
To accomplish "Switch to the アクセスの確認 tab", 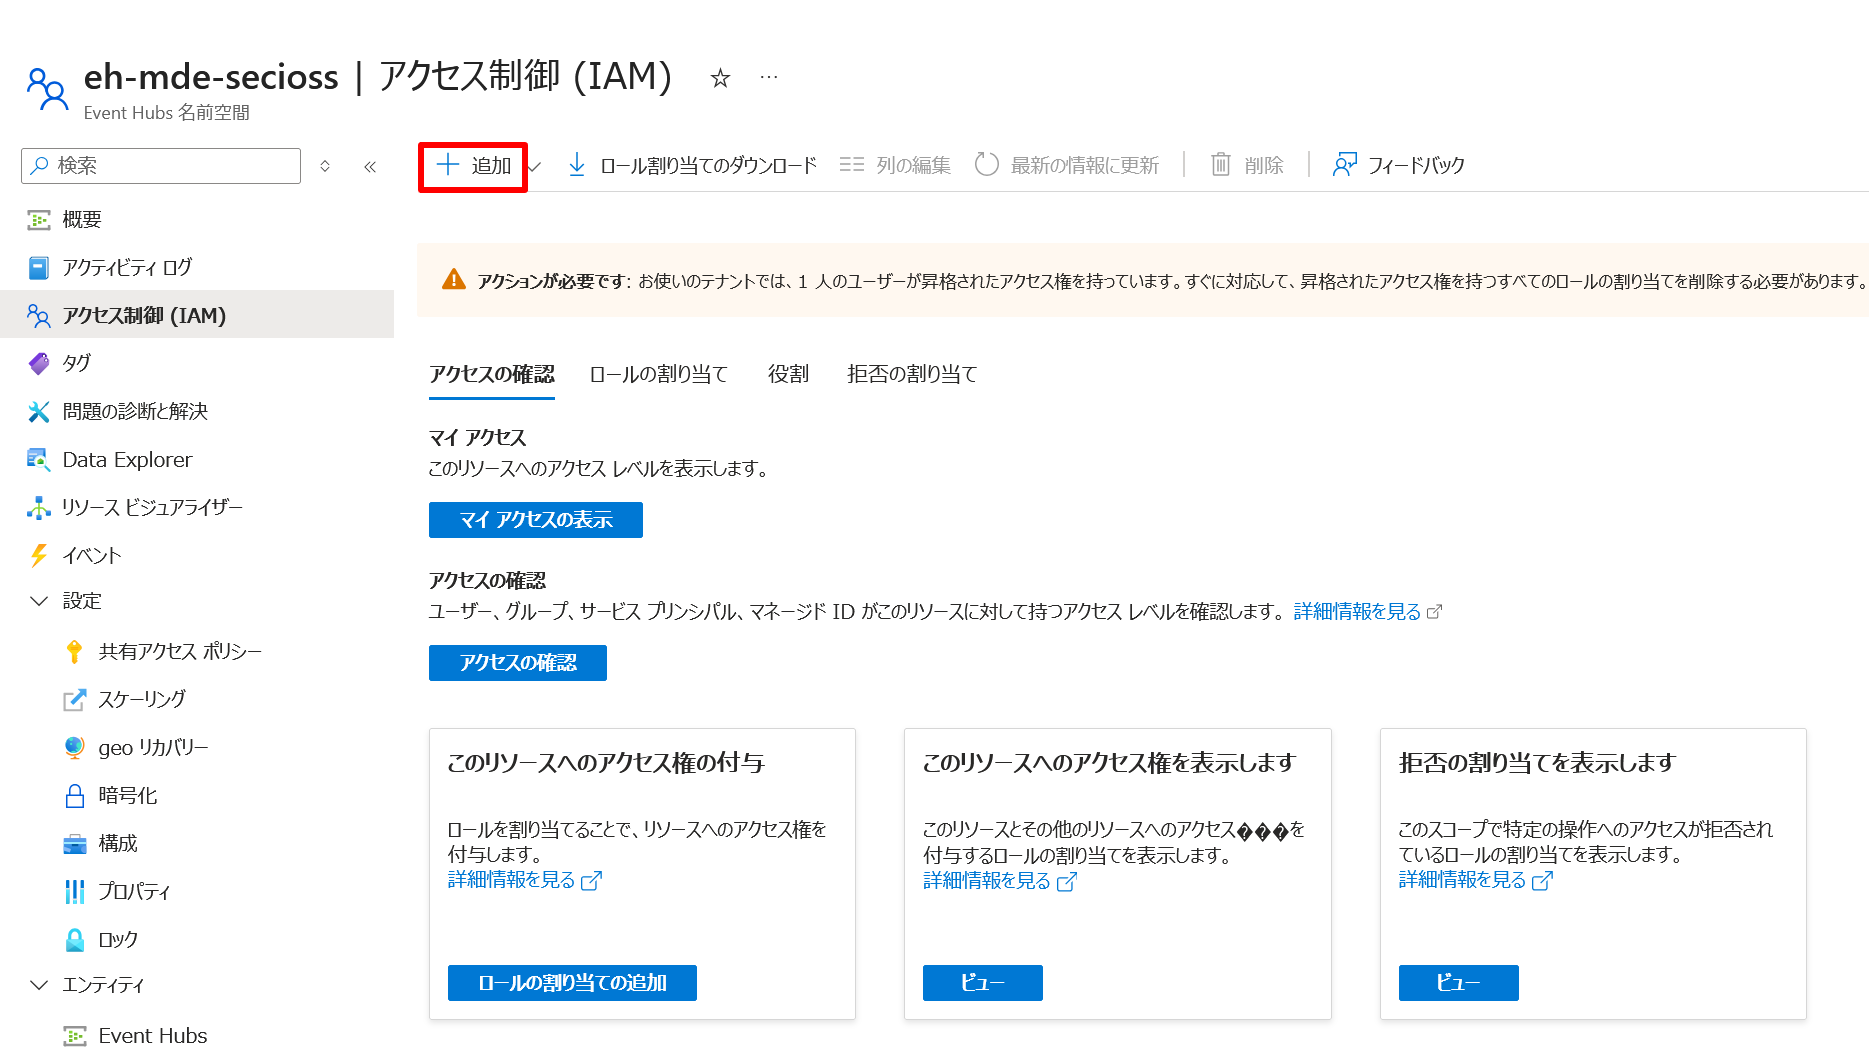I will pyautogui.click(x=492, y=375).
